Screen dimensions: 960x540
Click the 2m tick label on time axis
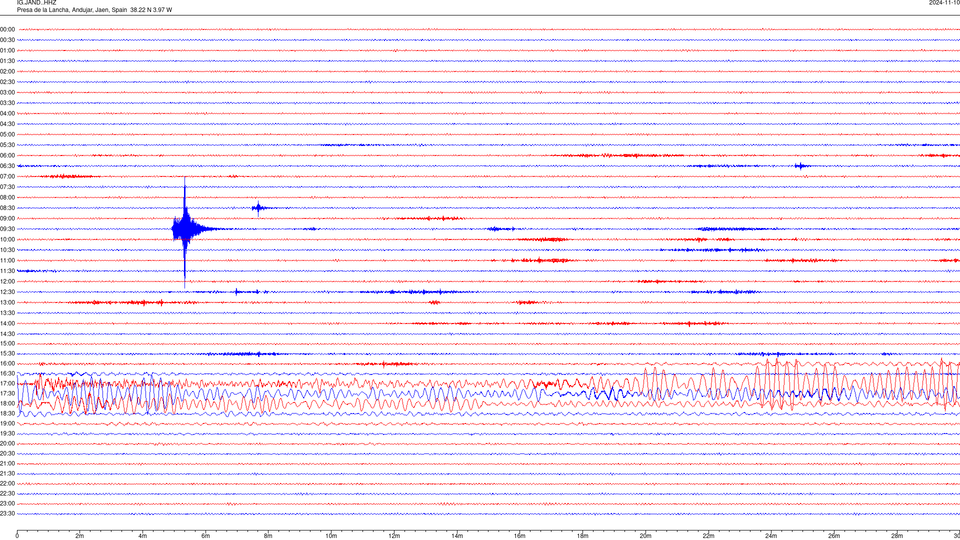click(80, 536)
